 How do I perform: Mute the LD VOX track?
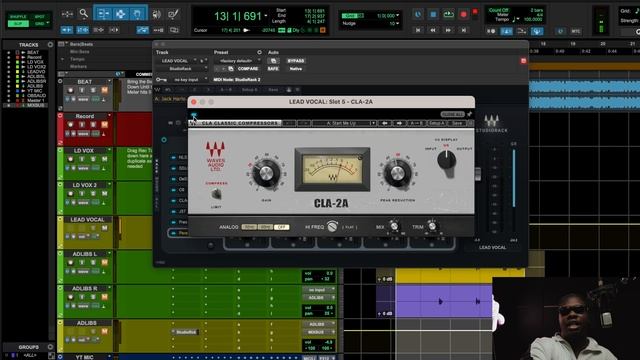(104, 159)
